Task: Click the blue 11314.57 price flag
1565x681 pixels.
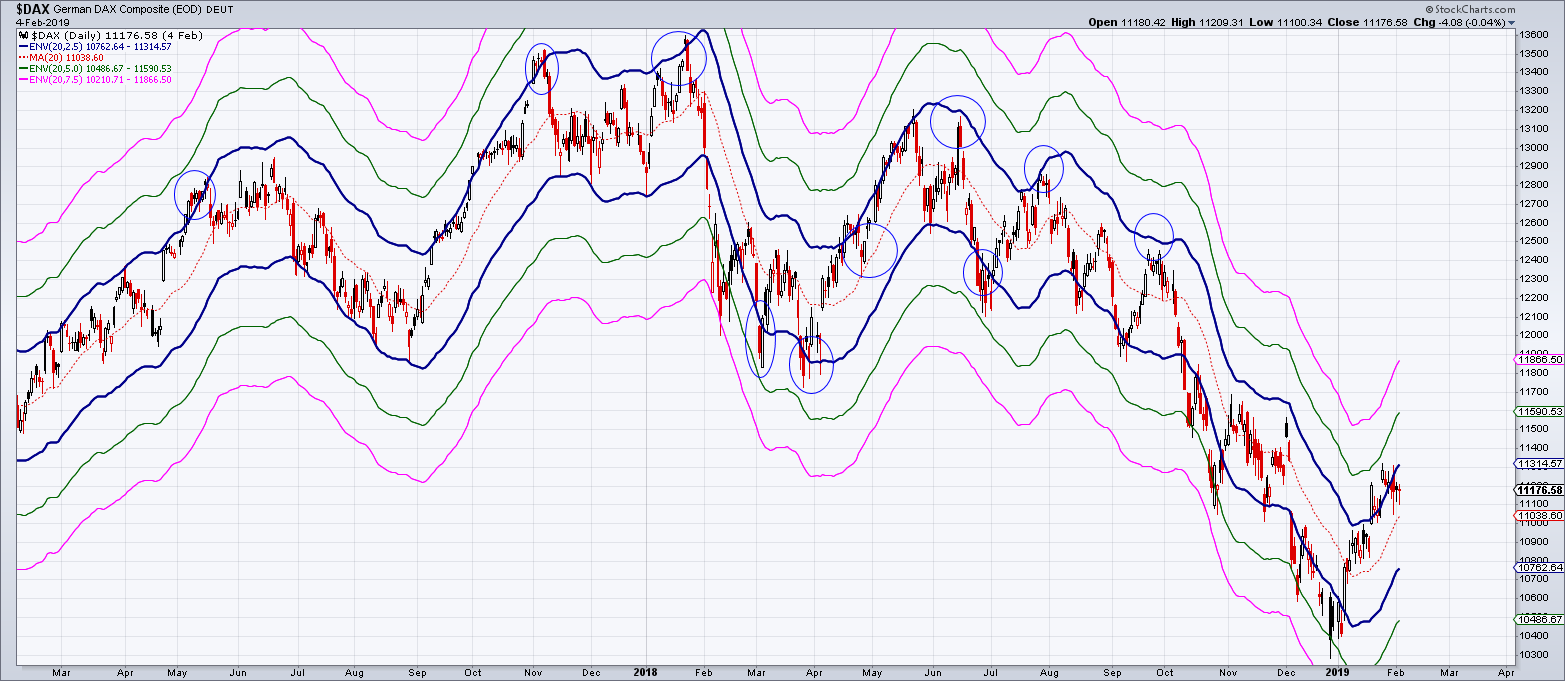Action: coord(1540,464)
